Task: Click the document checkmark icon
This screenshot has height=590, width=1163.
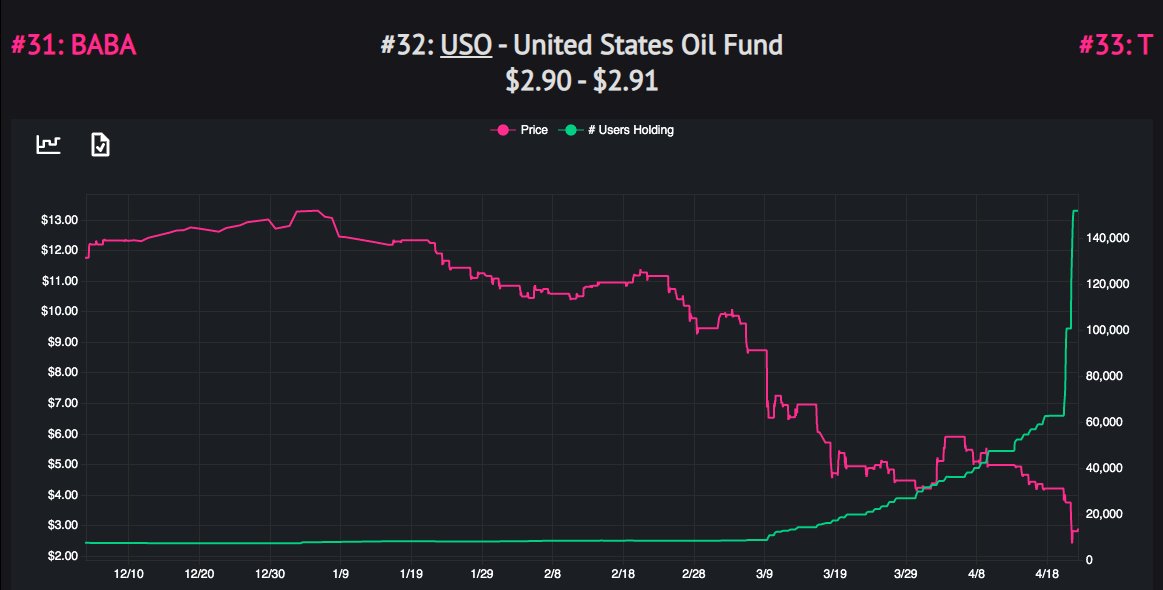Action: (x=100, y=145)
